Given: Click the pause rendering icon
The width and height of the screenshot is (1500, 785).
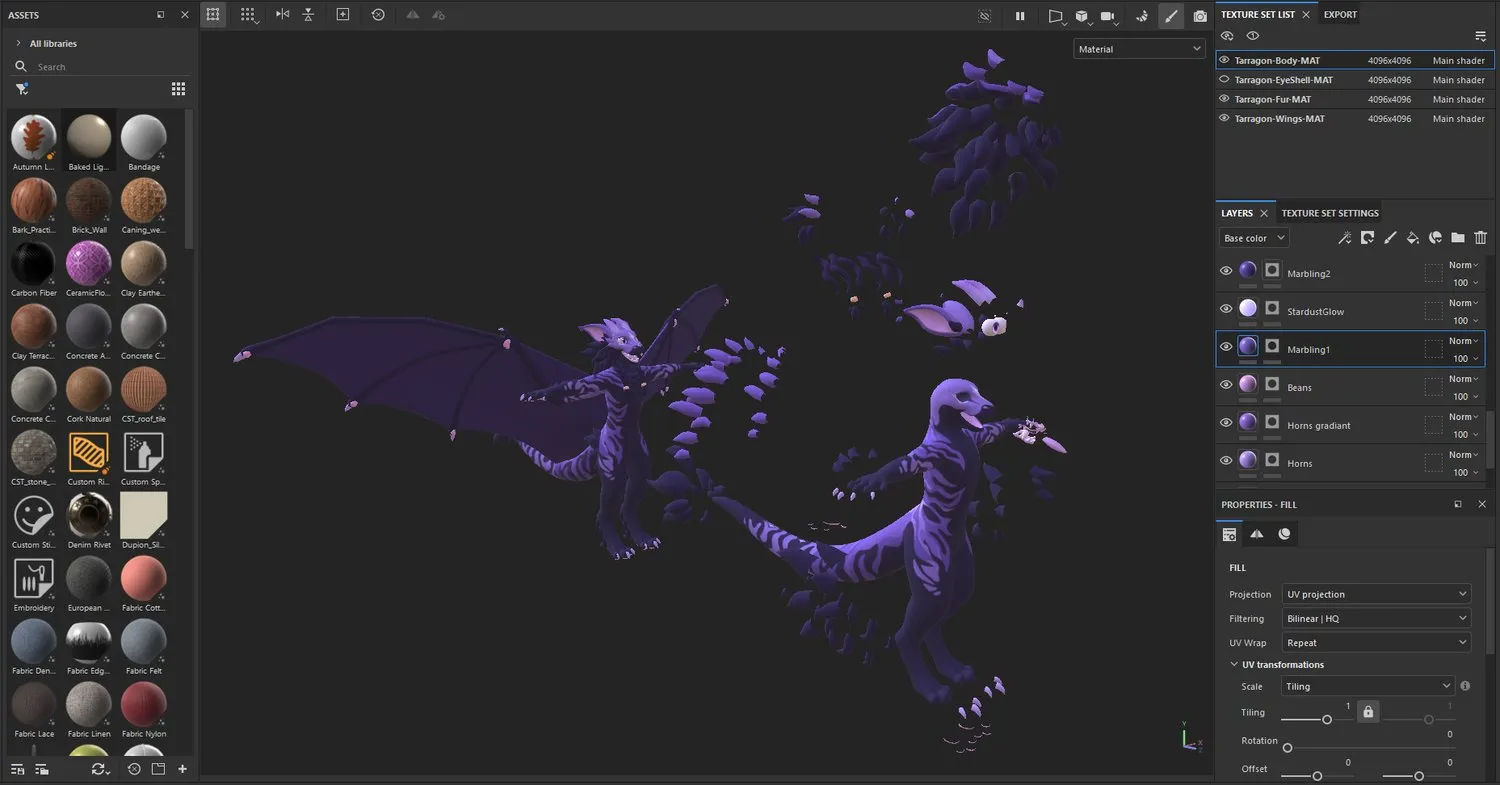Looking at the screenshot, I should point(1020,16).
